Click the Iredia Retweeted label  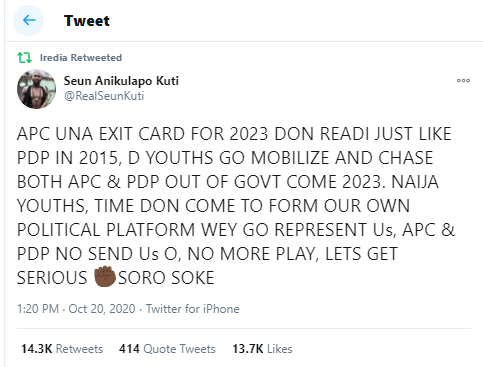coord(81,58)
